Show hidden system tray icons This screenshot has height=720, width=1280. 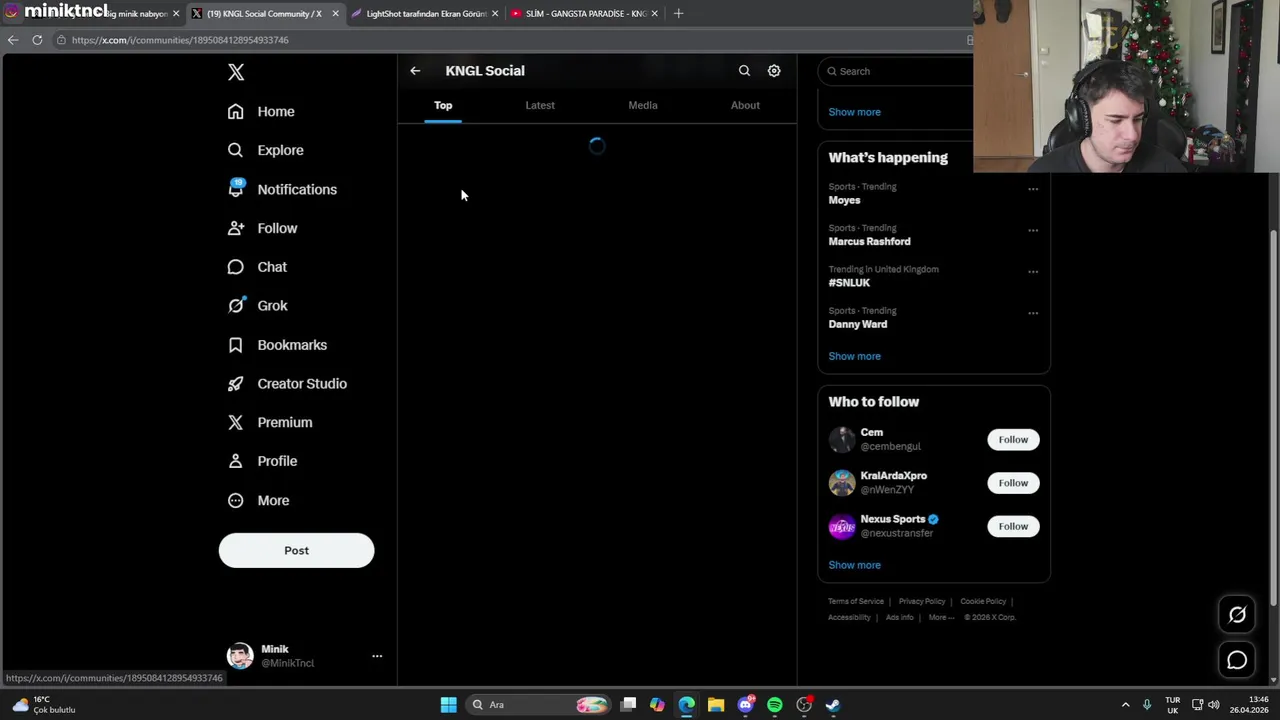[1125, 705]
